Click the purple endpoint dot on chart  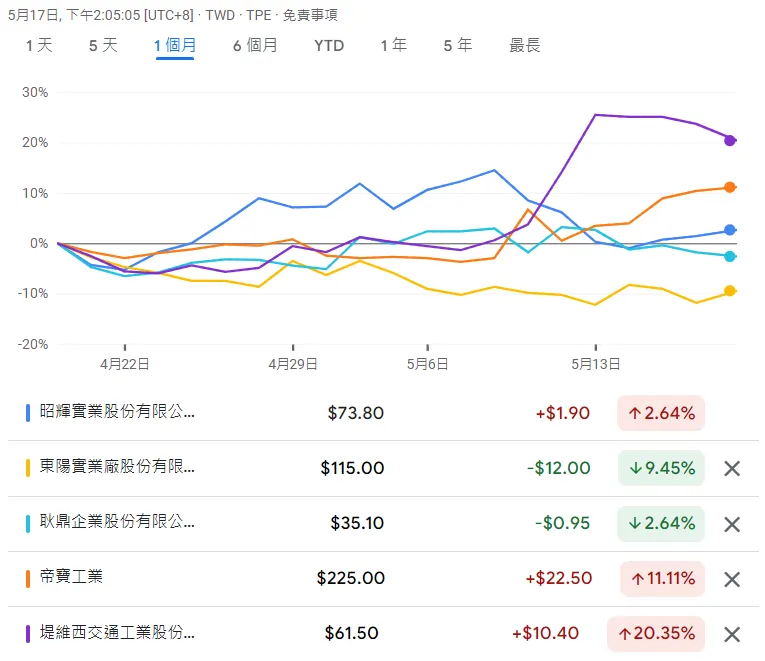point(730,140)
